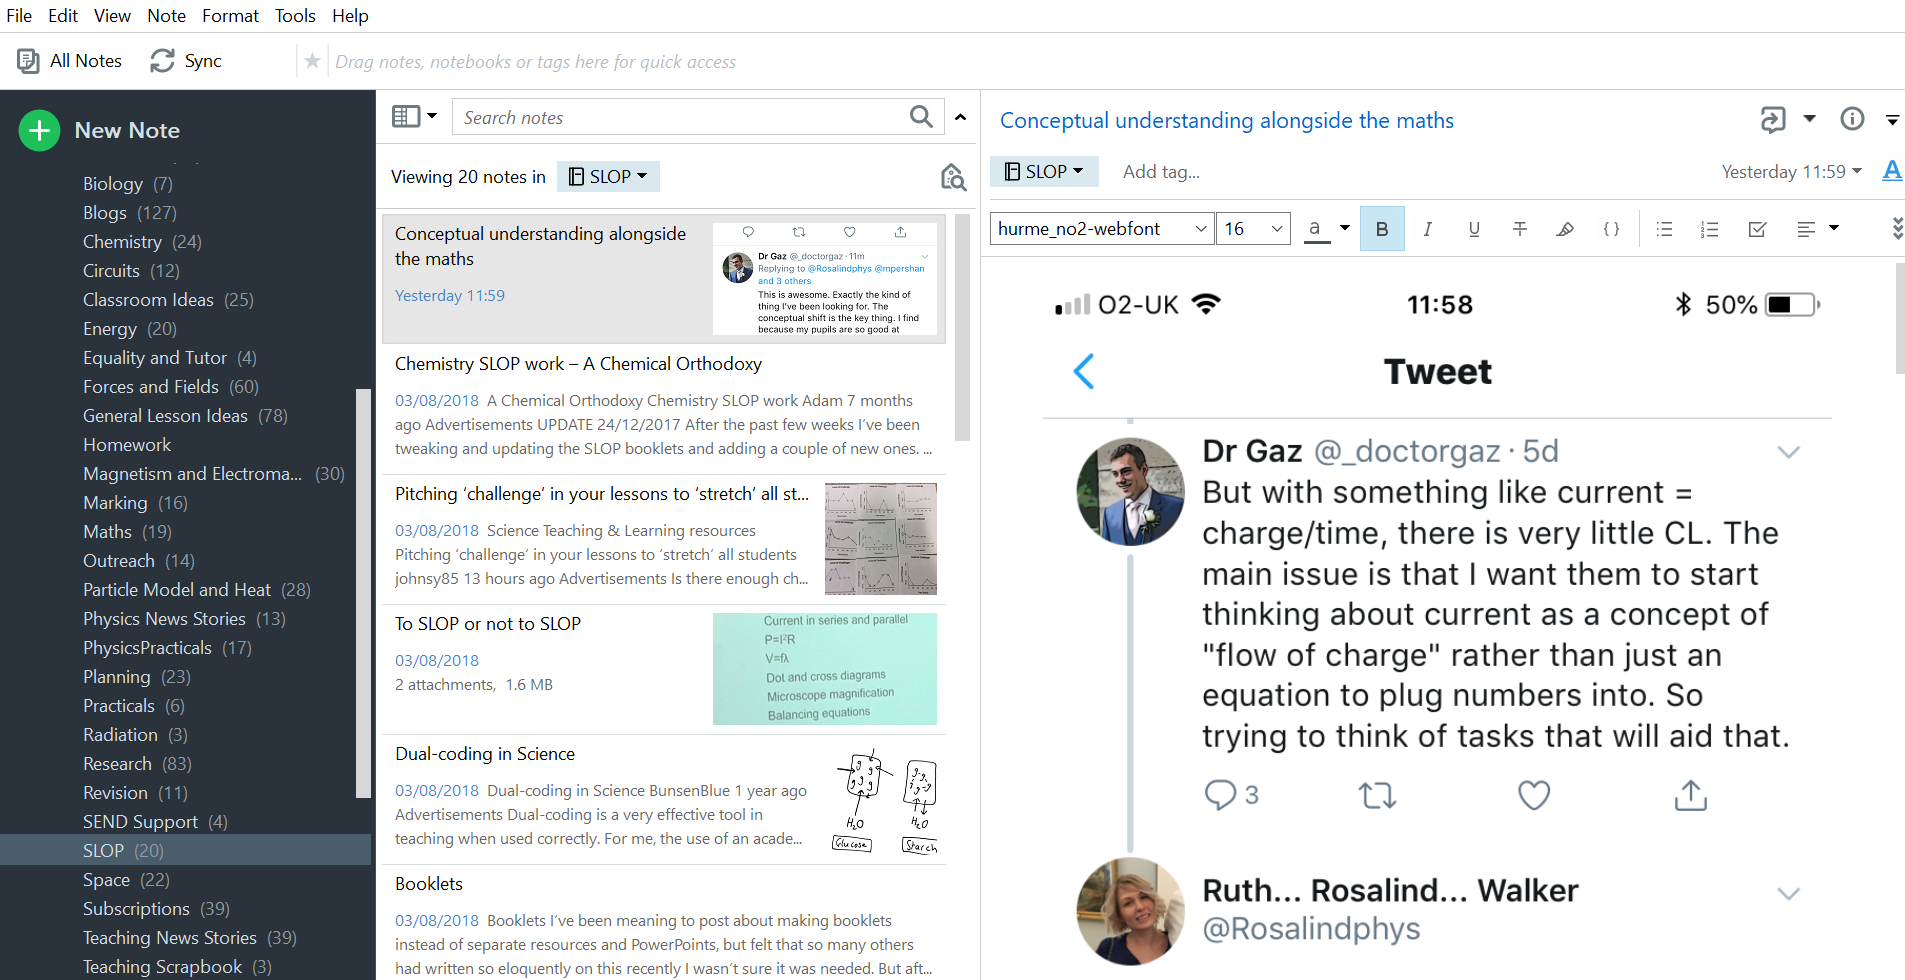Click the green New Note plus icon
The height and width of the screenshot is (980, 1905).
(39, 130)
